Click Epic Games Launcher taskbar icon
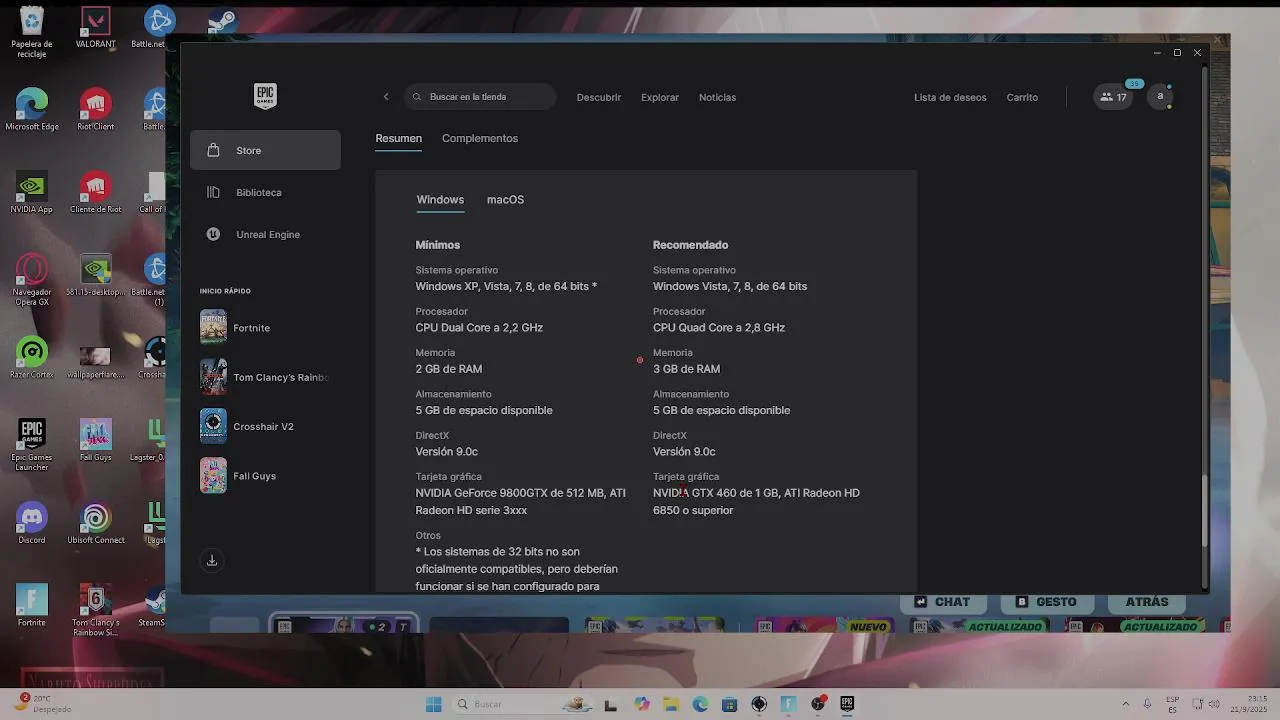The height and width of the screenshot is (720, 1280). [847, 704]
